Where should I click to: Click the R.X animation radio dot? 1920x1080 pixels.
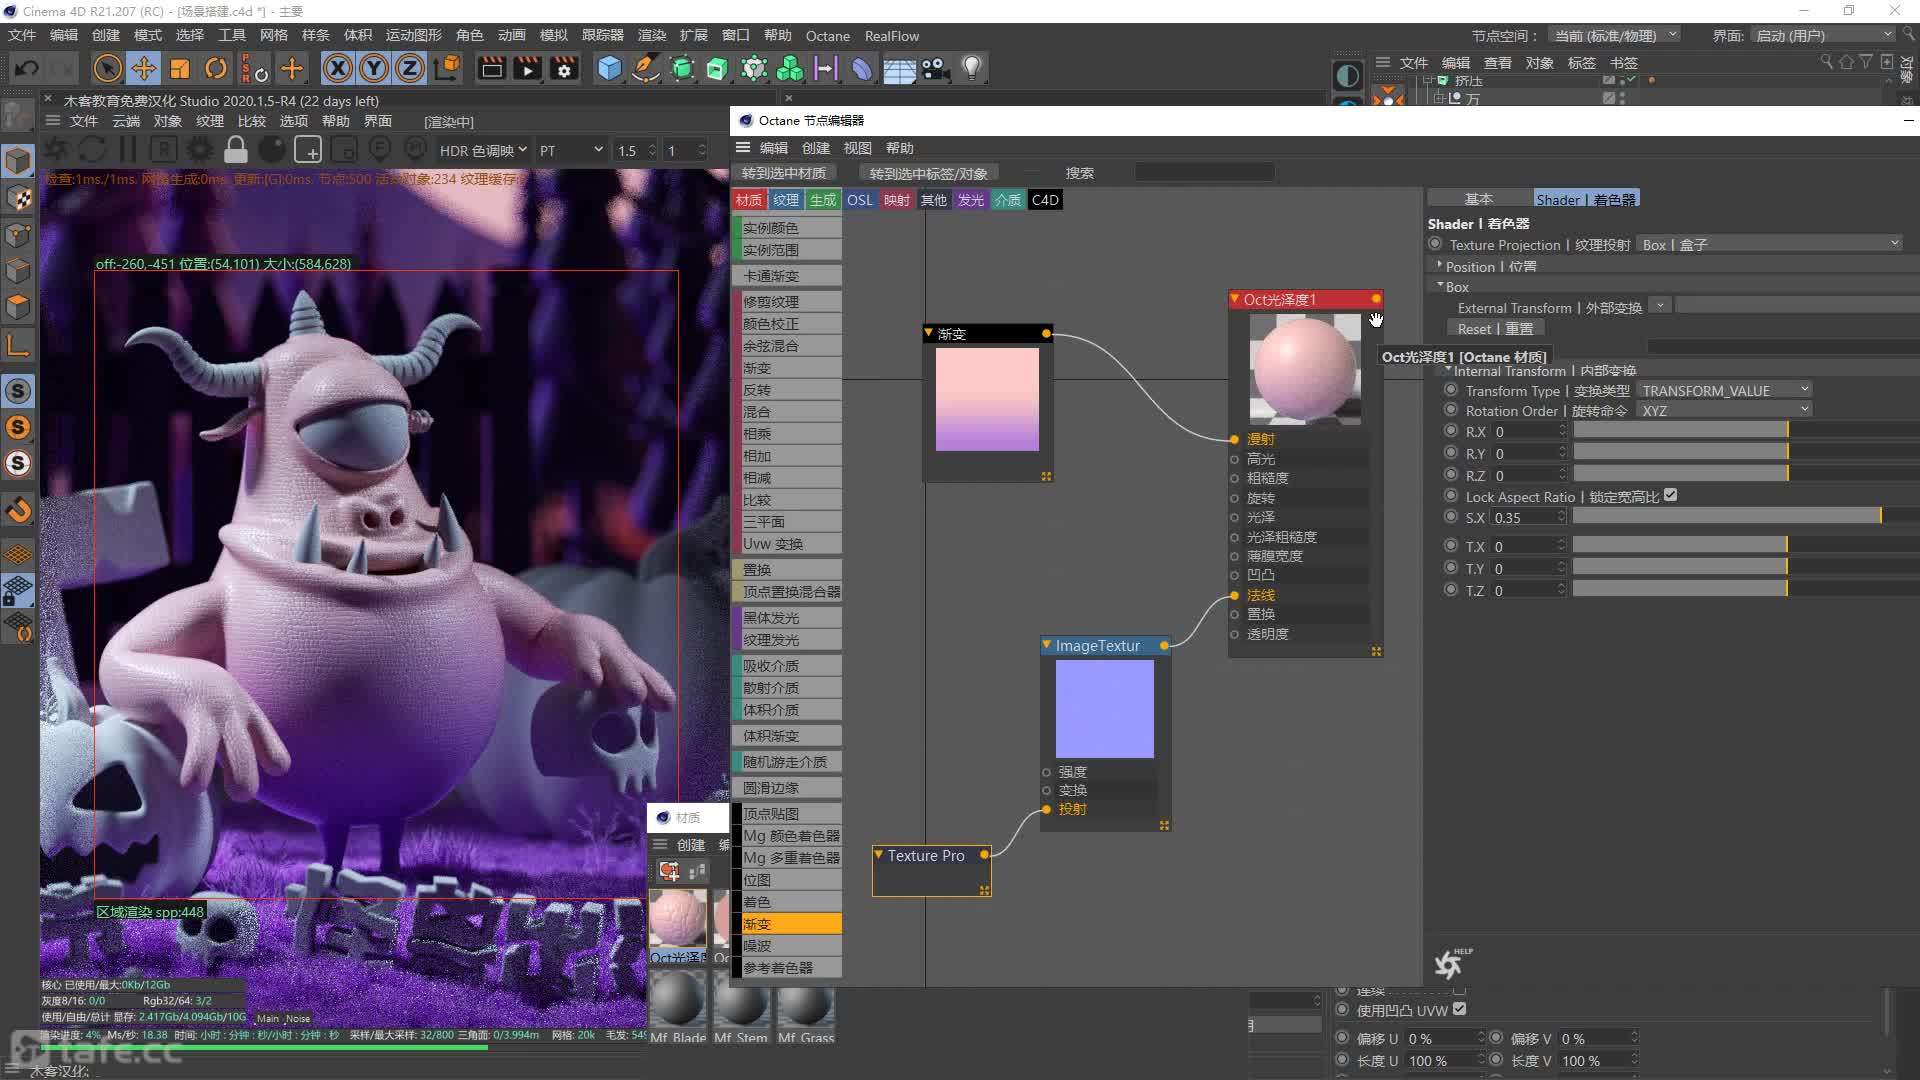pos(1451,431)
